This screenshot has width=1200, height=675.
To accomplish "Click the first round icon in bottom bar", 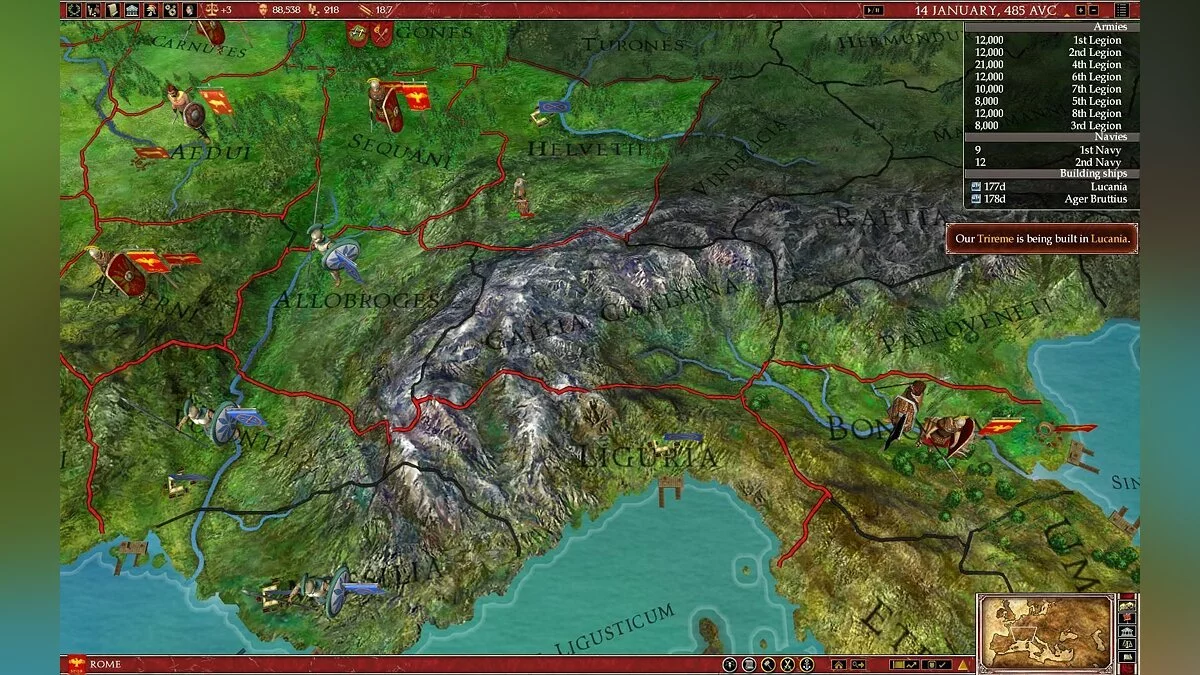I will [729, 665].
